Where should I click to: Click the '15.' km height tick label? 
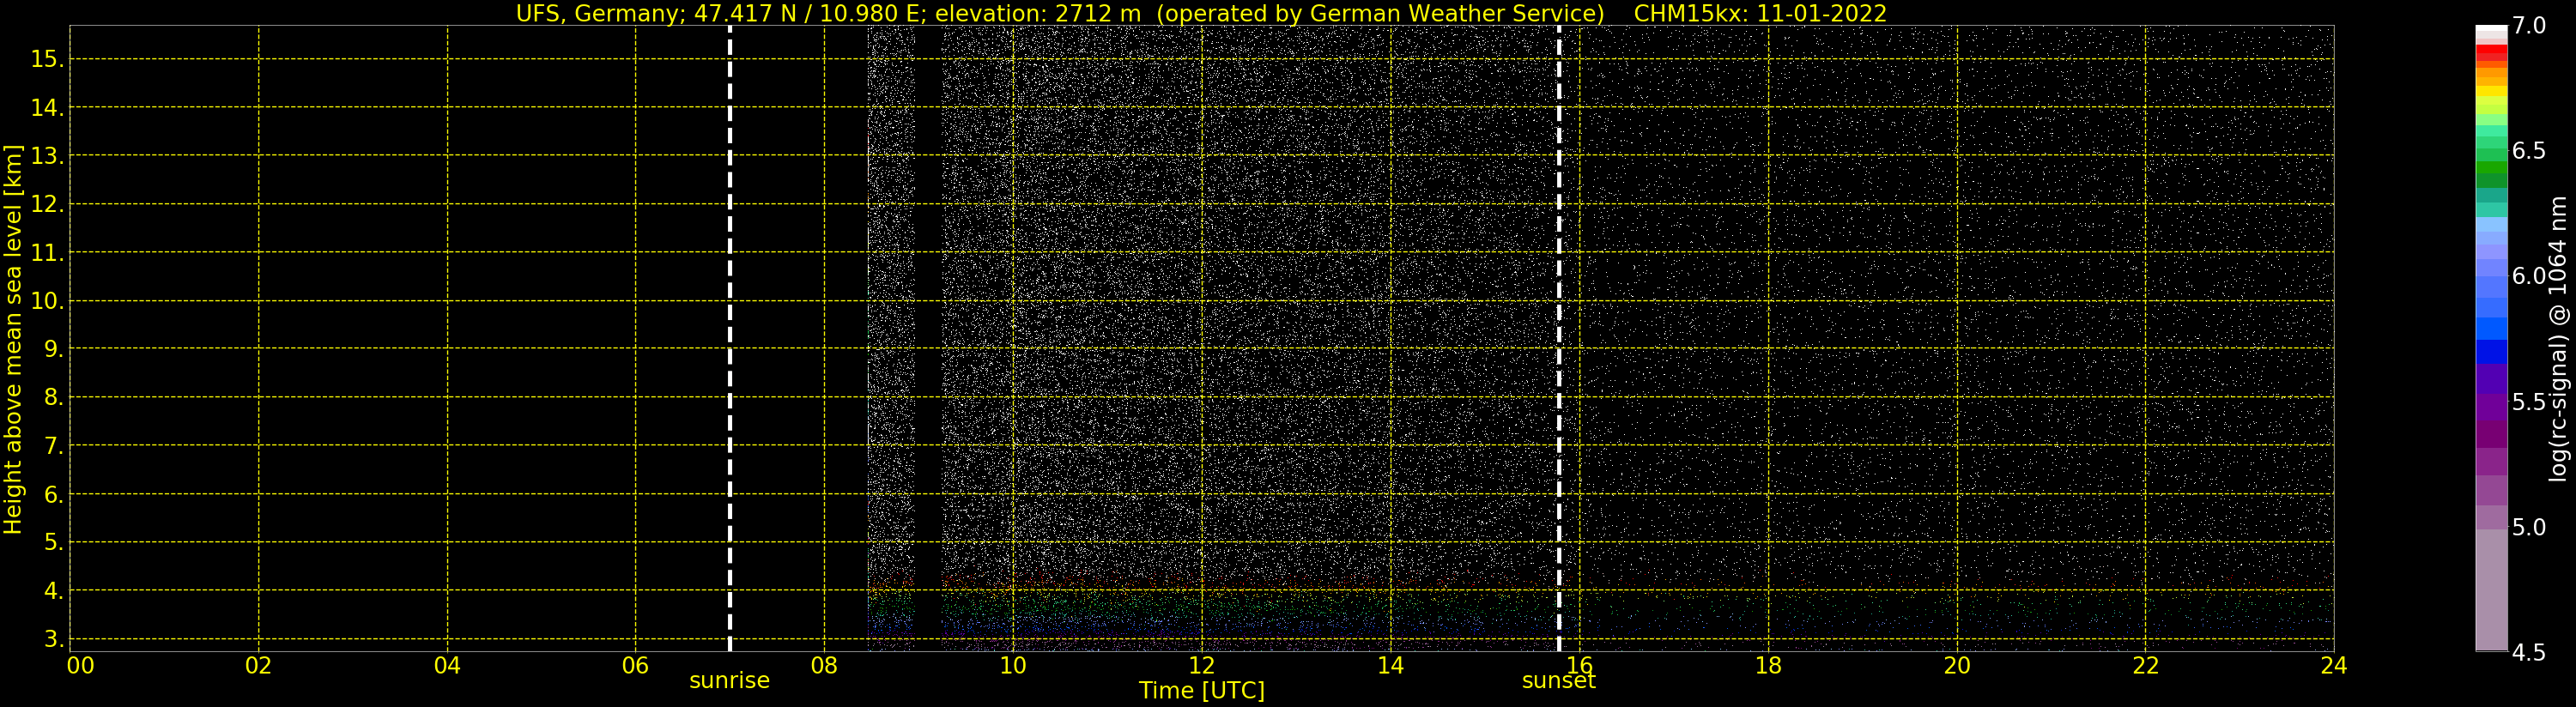(x=47, y=59)
